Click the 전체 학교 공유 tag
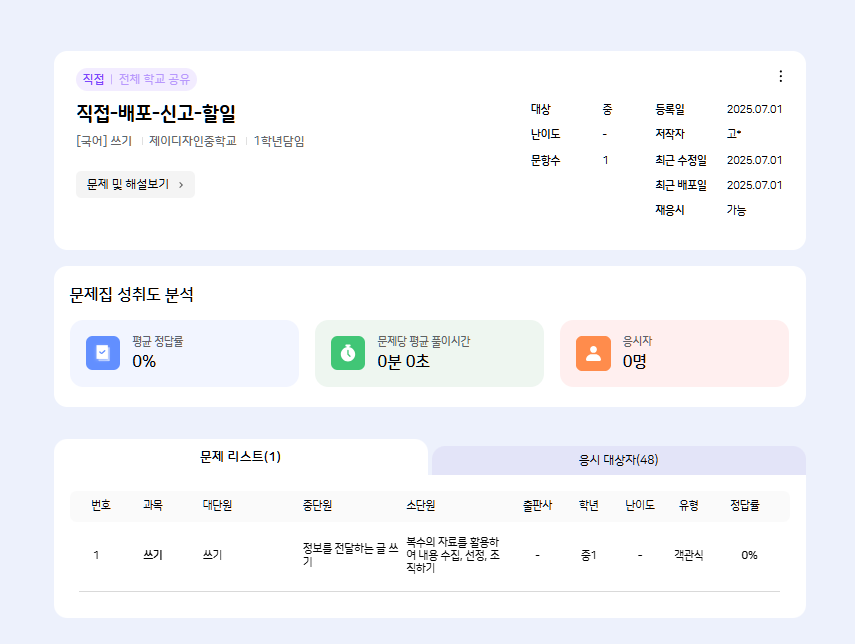Screen dimensions: 855x644 pyautogui.click(x=155, y=79)
